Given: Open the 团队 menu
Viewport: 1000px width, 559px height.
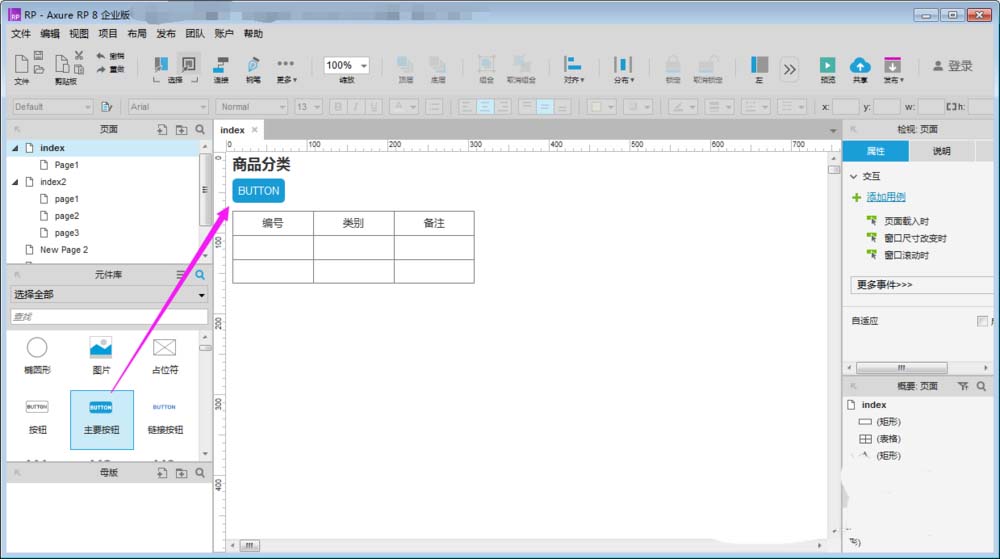Looking at the screenshot, I should click(195, 33).
